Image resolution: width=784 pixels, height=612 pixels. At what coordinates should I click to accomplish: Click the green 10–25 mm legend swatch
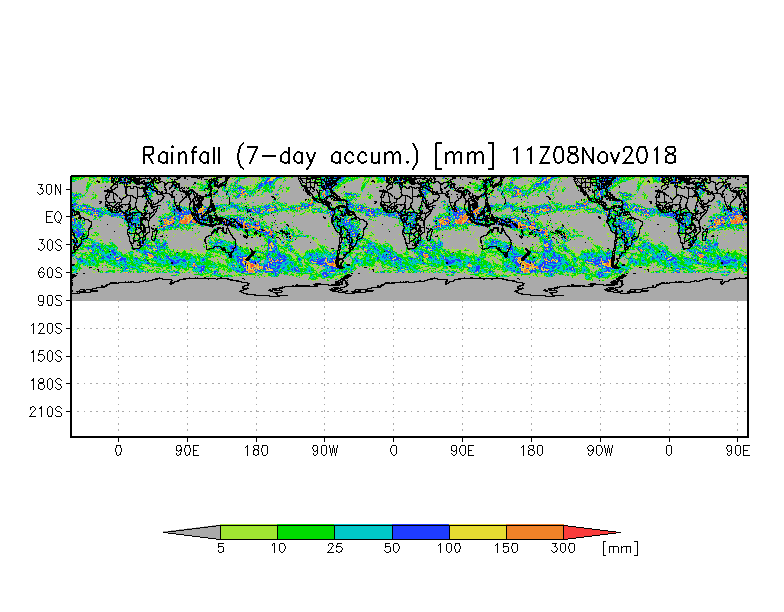click(x=306, y=532)
